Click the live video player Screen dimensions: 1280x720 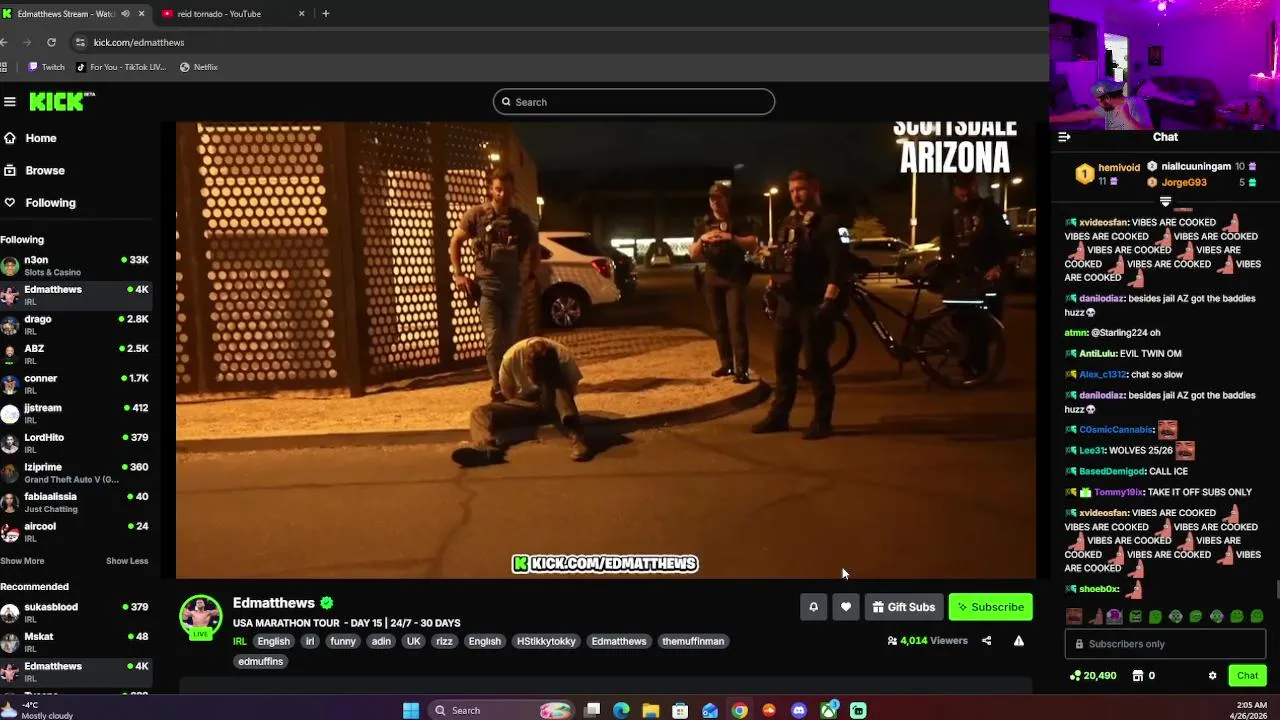pos(606,350)
